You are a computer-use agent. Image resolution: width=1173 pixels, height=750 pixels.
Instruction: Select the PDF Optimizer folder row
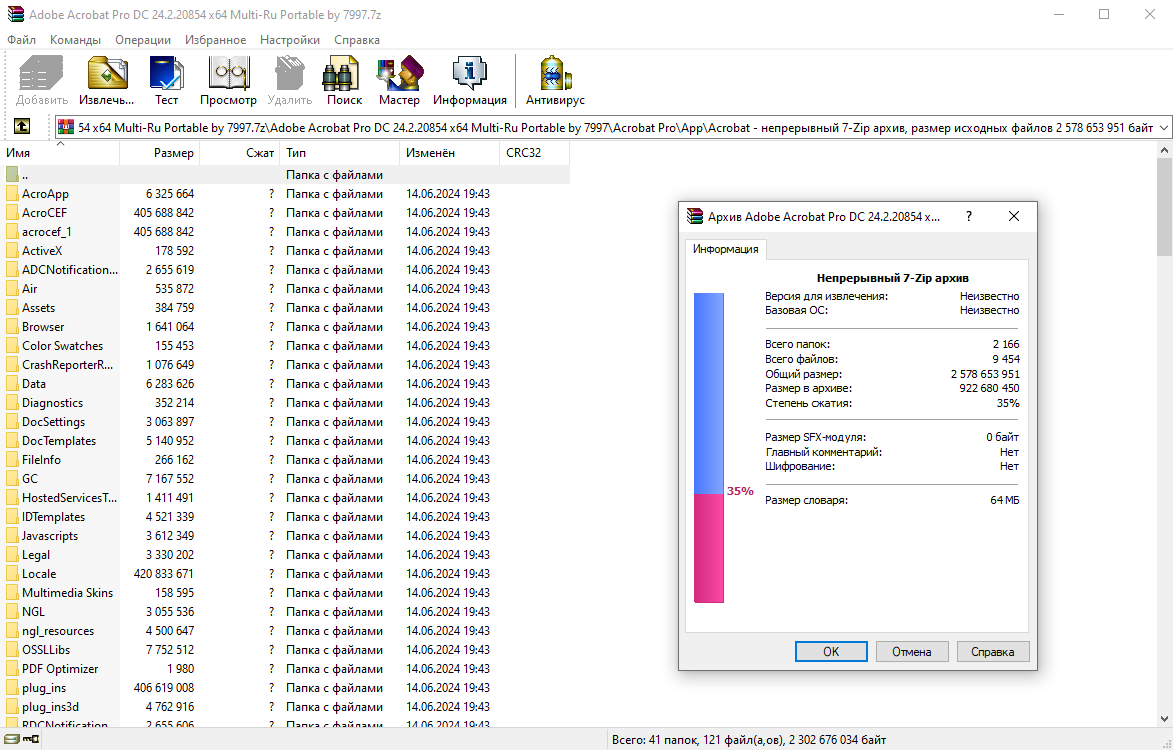pyautogui.click(x=285, y=668)
